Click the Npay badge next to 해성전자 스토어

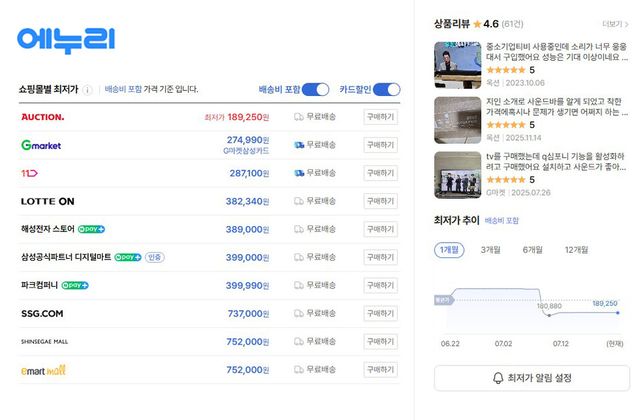91,229
